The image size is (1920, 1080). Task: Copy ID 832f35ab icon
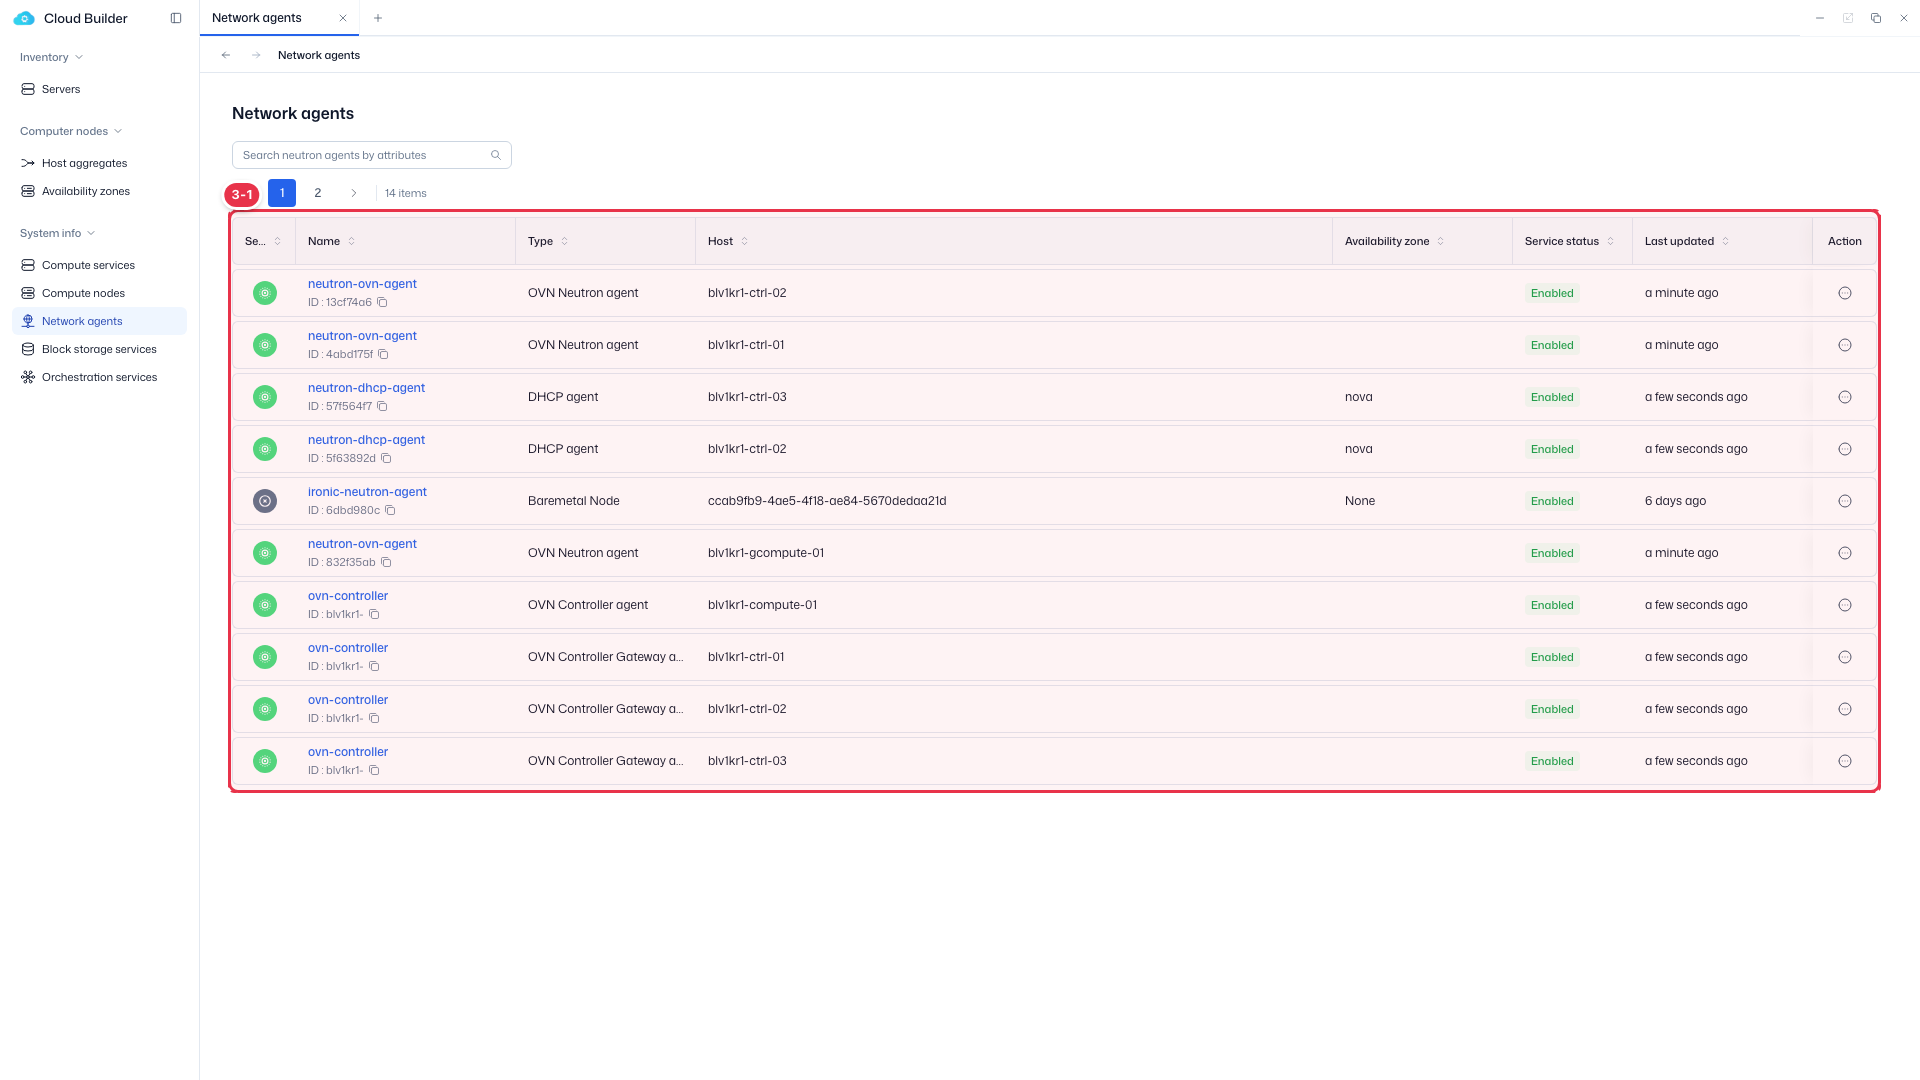click(x=386, y=562)
